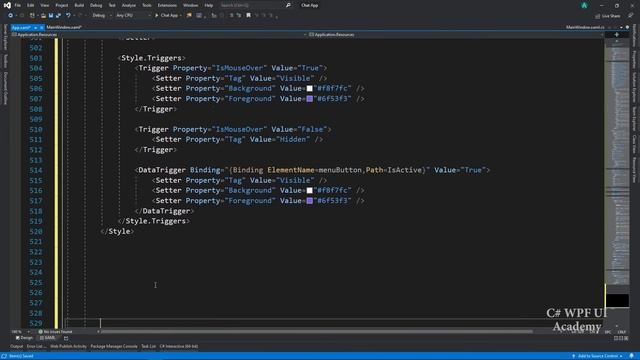Open the Analyze menu
This screenshot has width=640, height=360.
tap(129, 5)
